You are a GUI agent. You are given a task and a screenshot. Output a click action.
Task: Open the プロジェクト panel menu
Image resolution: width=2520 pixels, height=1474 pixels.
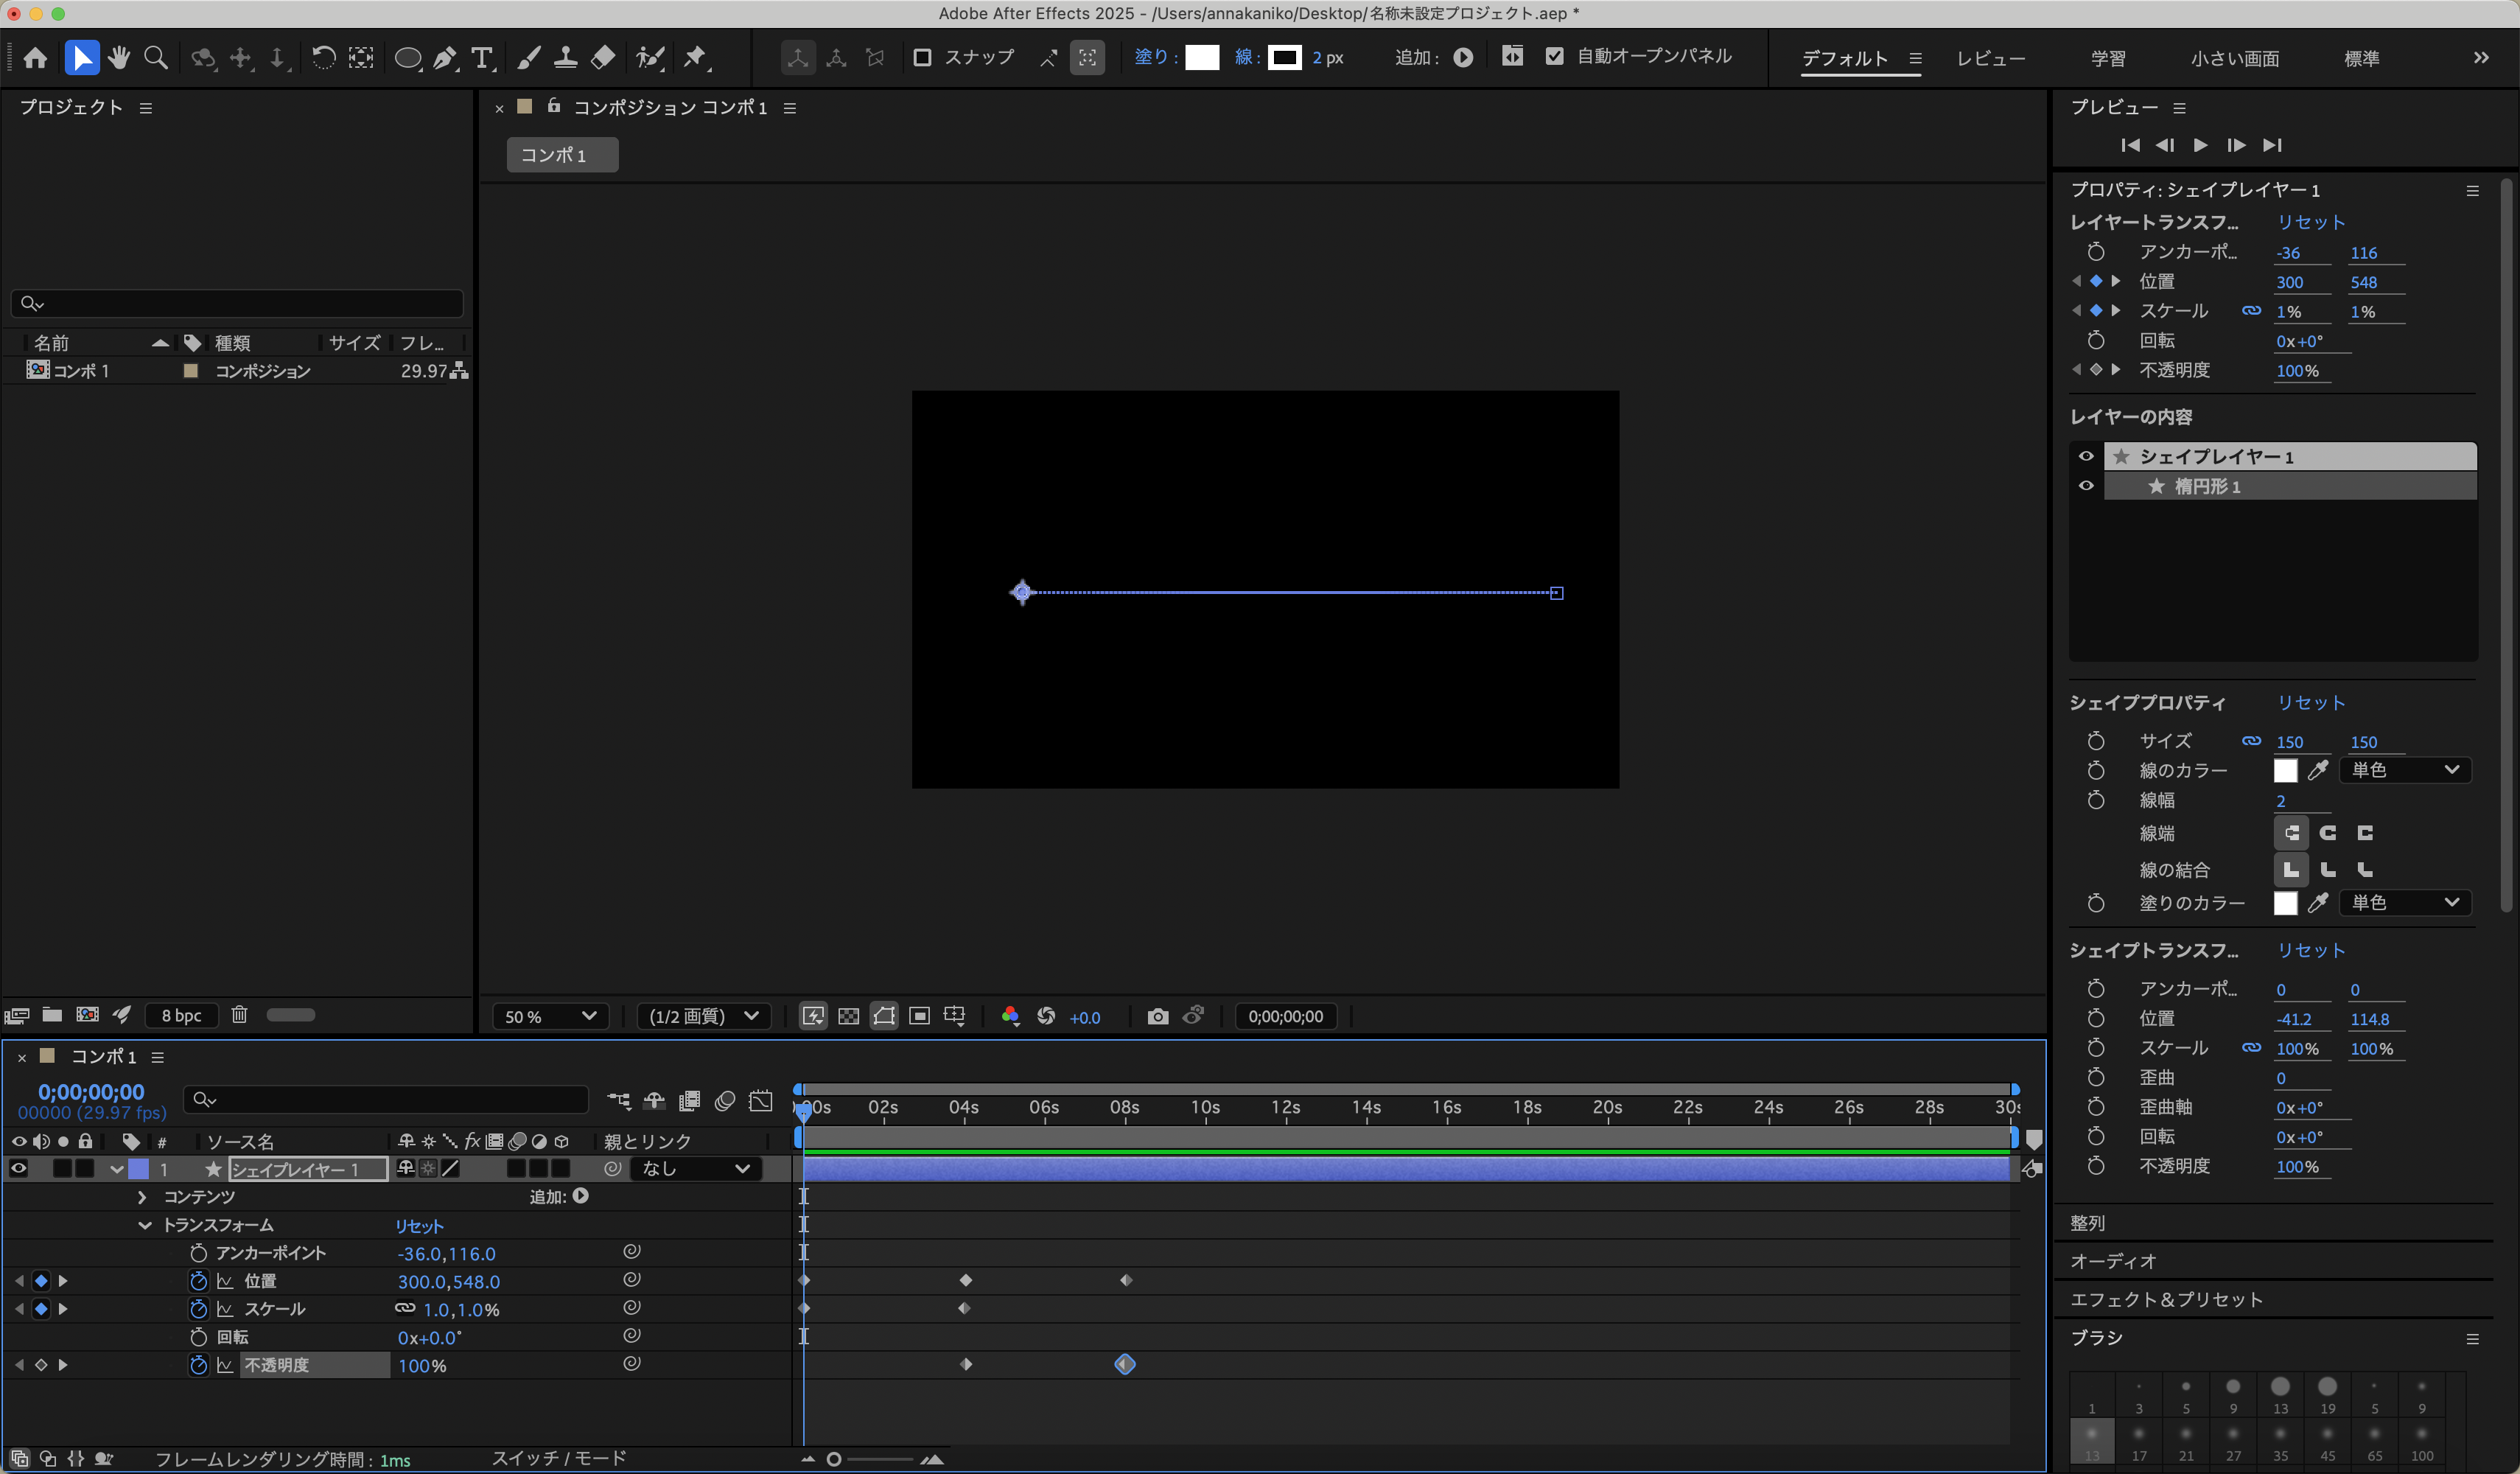point(146,108)
